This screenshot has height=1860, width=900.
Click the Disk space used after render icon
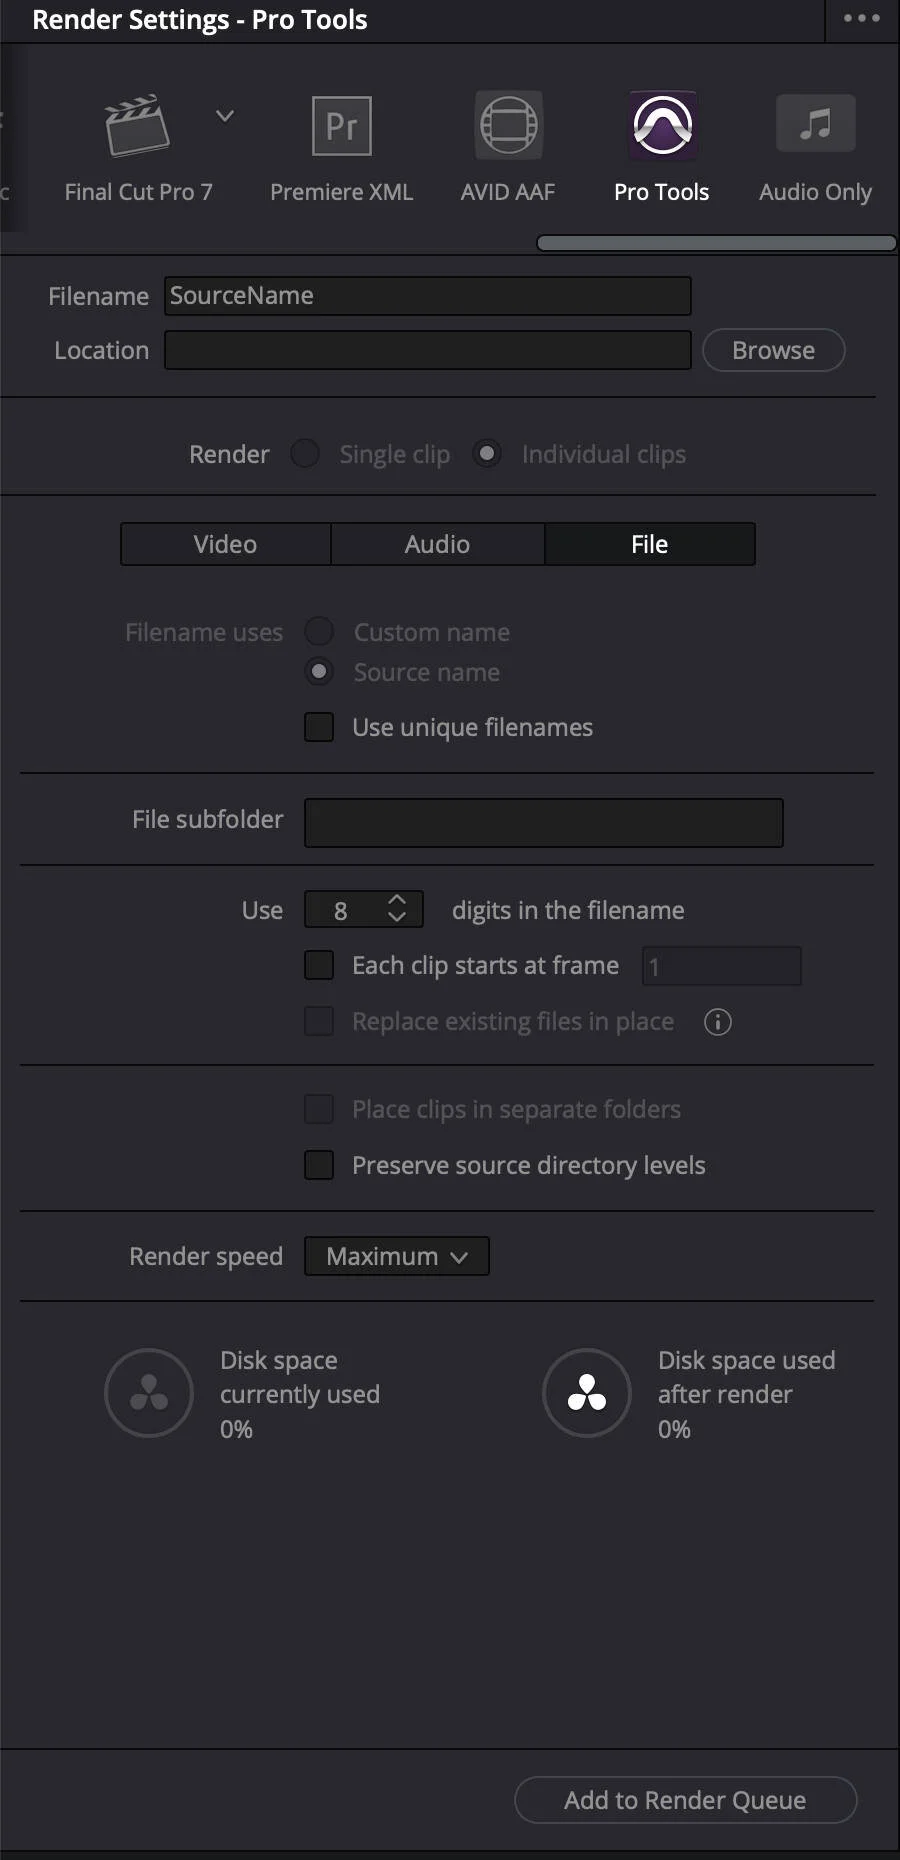pyautogui.click(x=587, y=1393)
